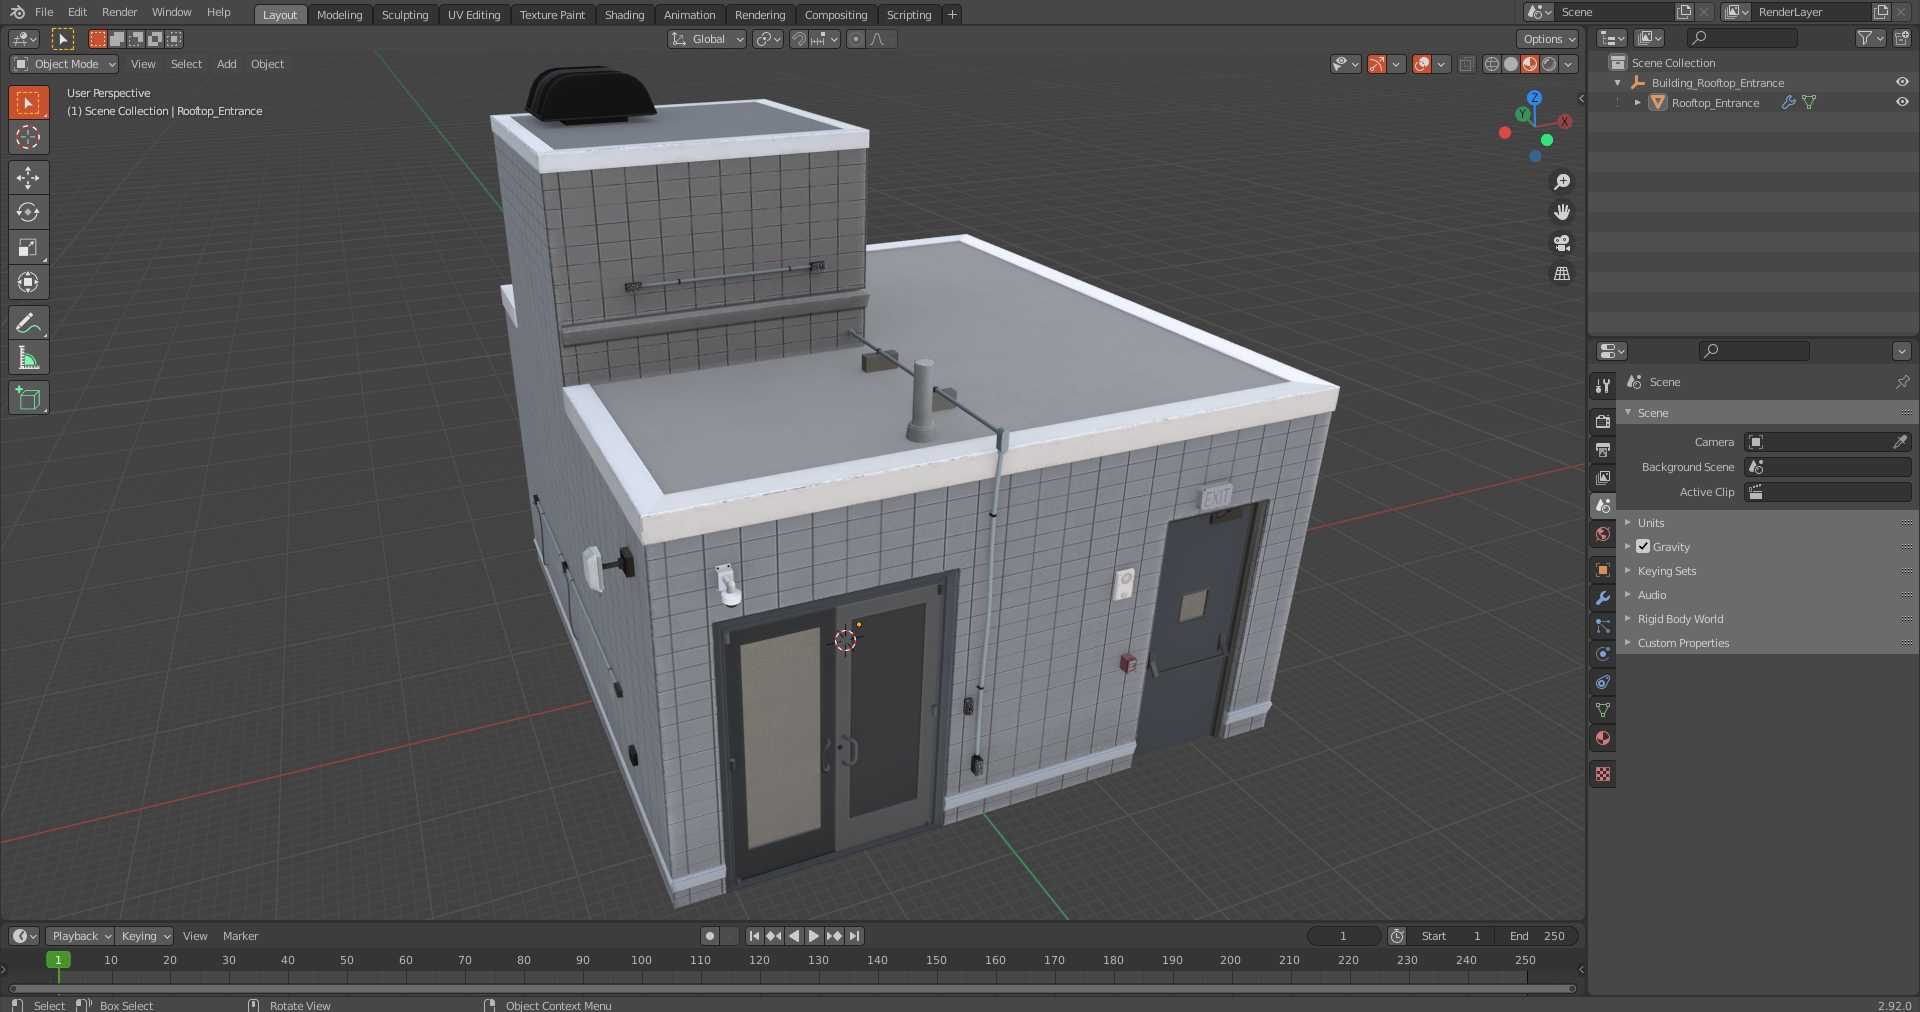The width and height of the screenshot is (1920, 1012).
Task: Open Modifier properties wrench tab
Action: pos(1603,598)
